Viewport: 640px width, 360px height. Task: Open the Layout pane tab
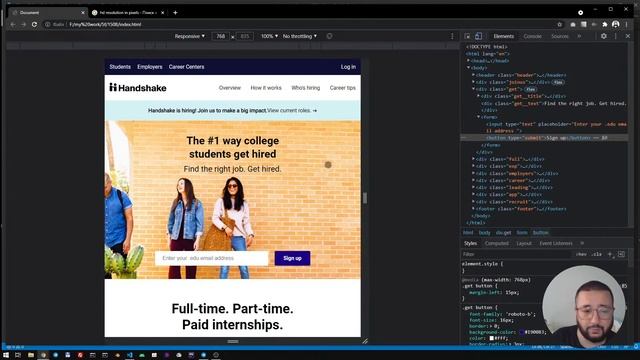coord(524,243)
